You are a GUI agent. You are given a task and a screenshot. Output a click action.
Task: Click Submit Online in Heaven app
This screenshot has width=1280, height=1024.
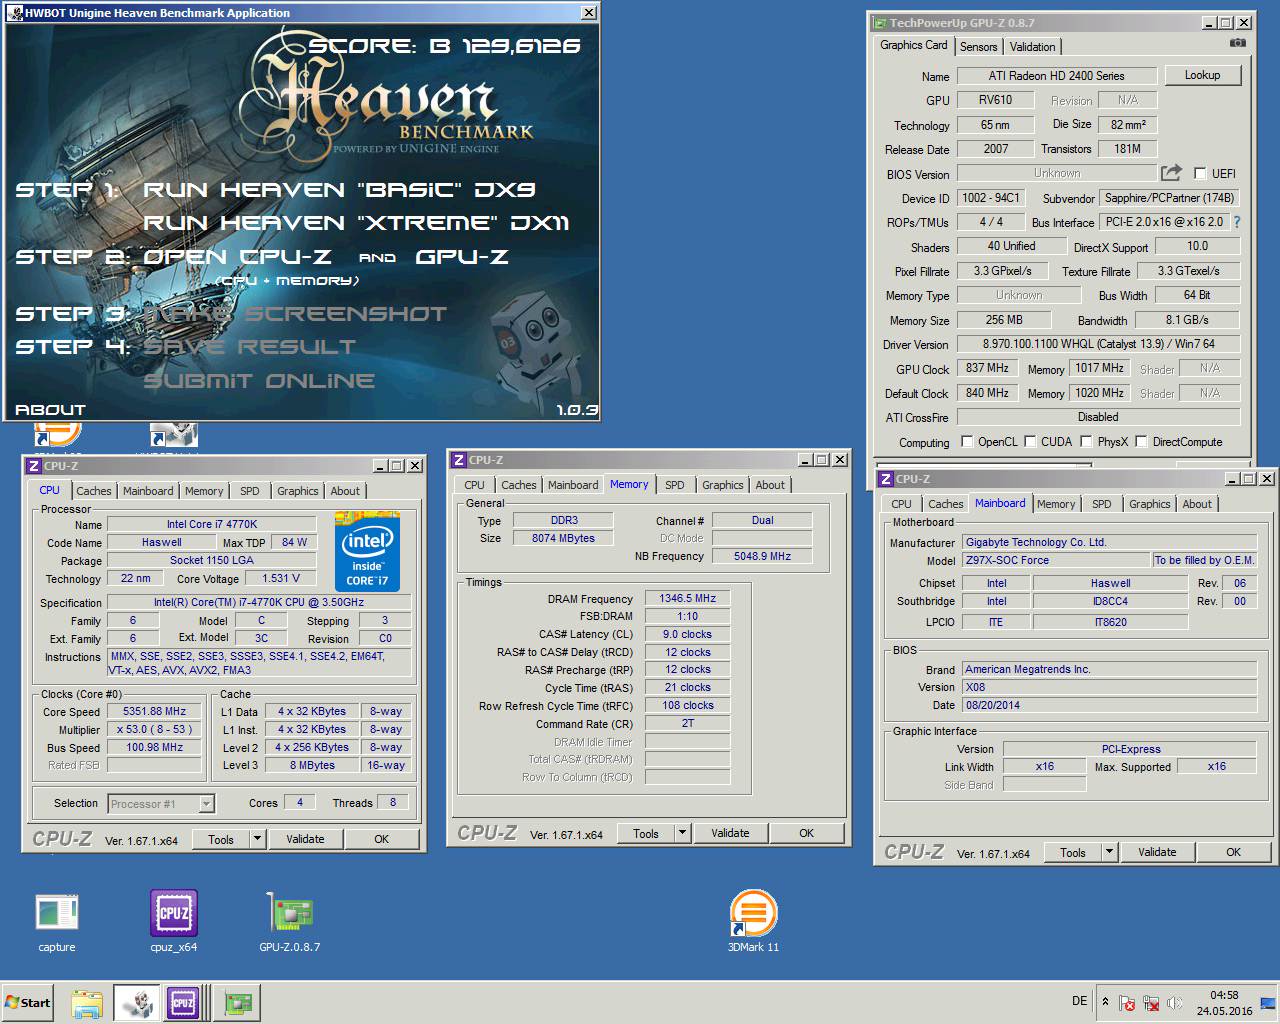(259, 381)
